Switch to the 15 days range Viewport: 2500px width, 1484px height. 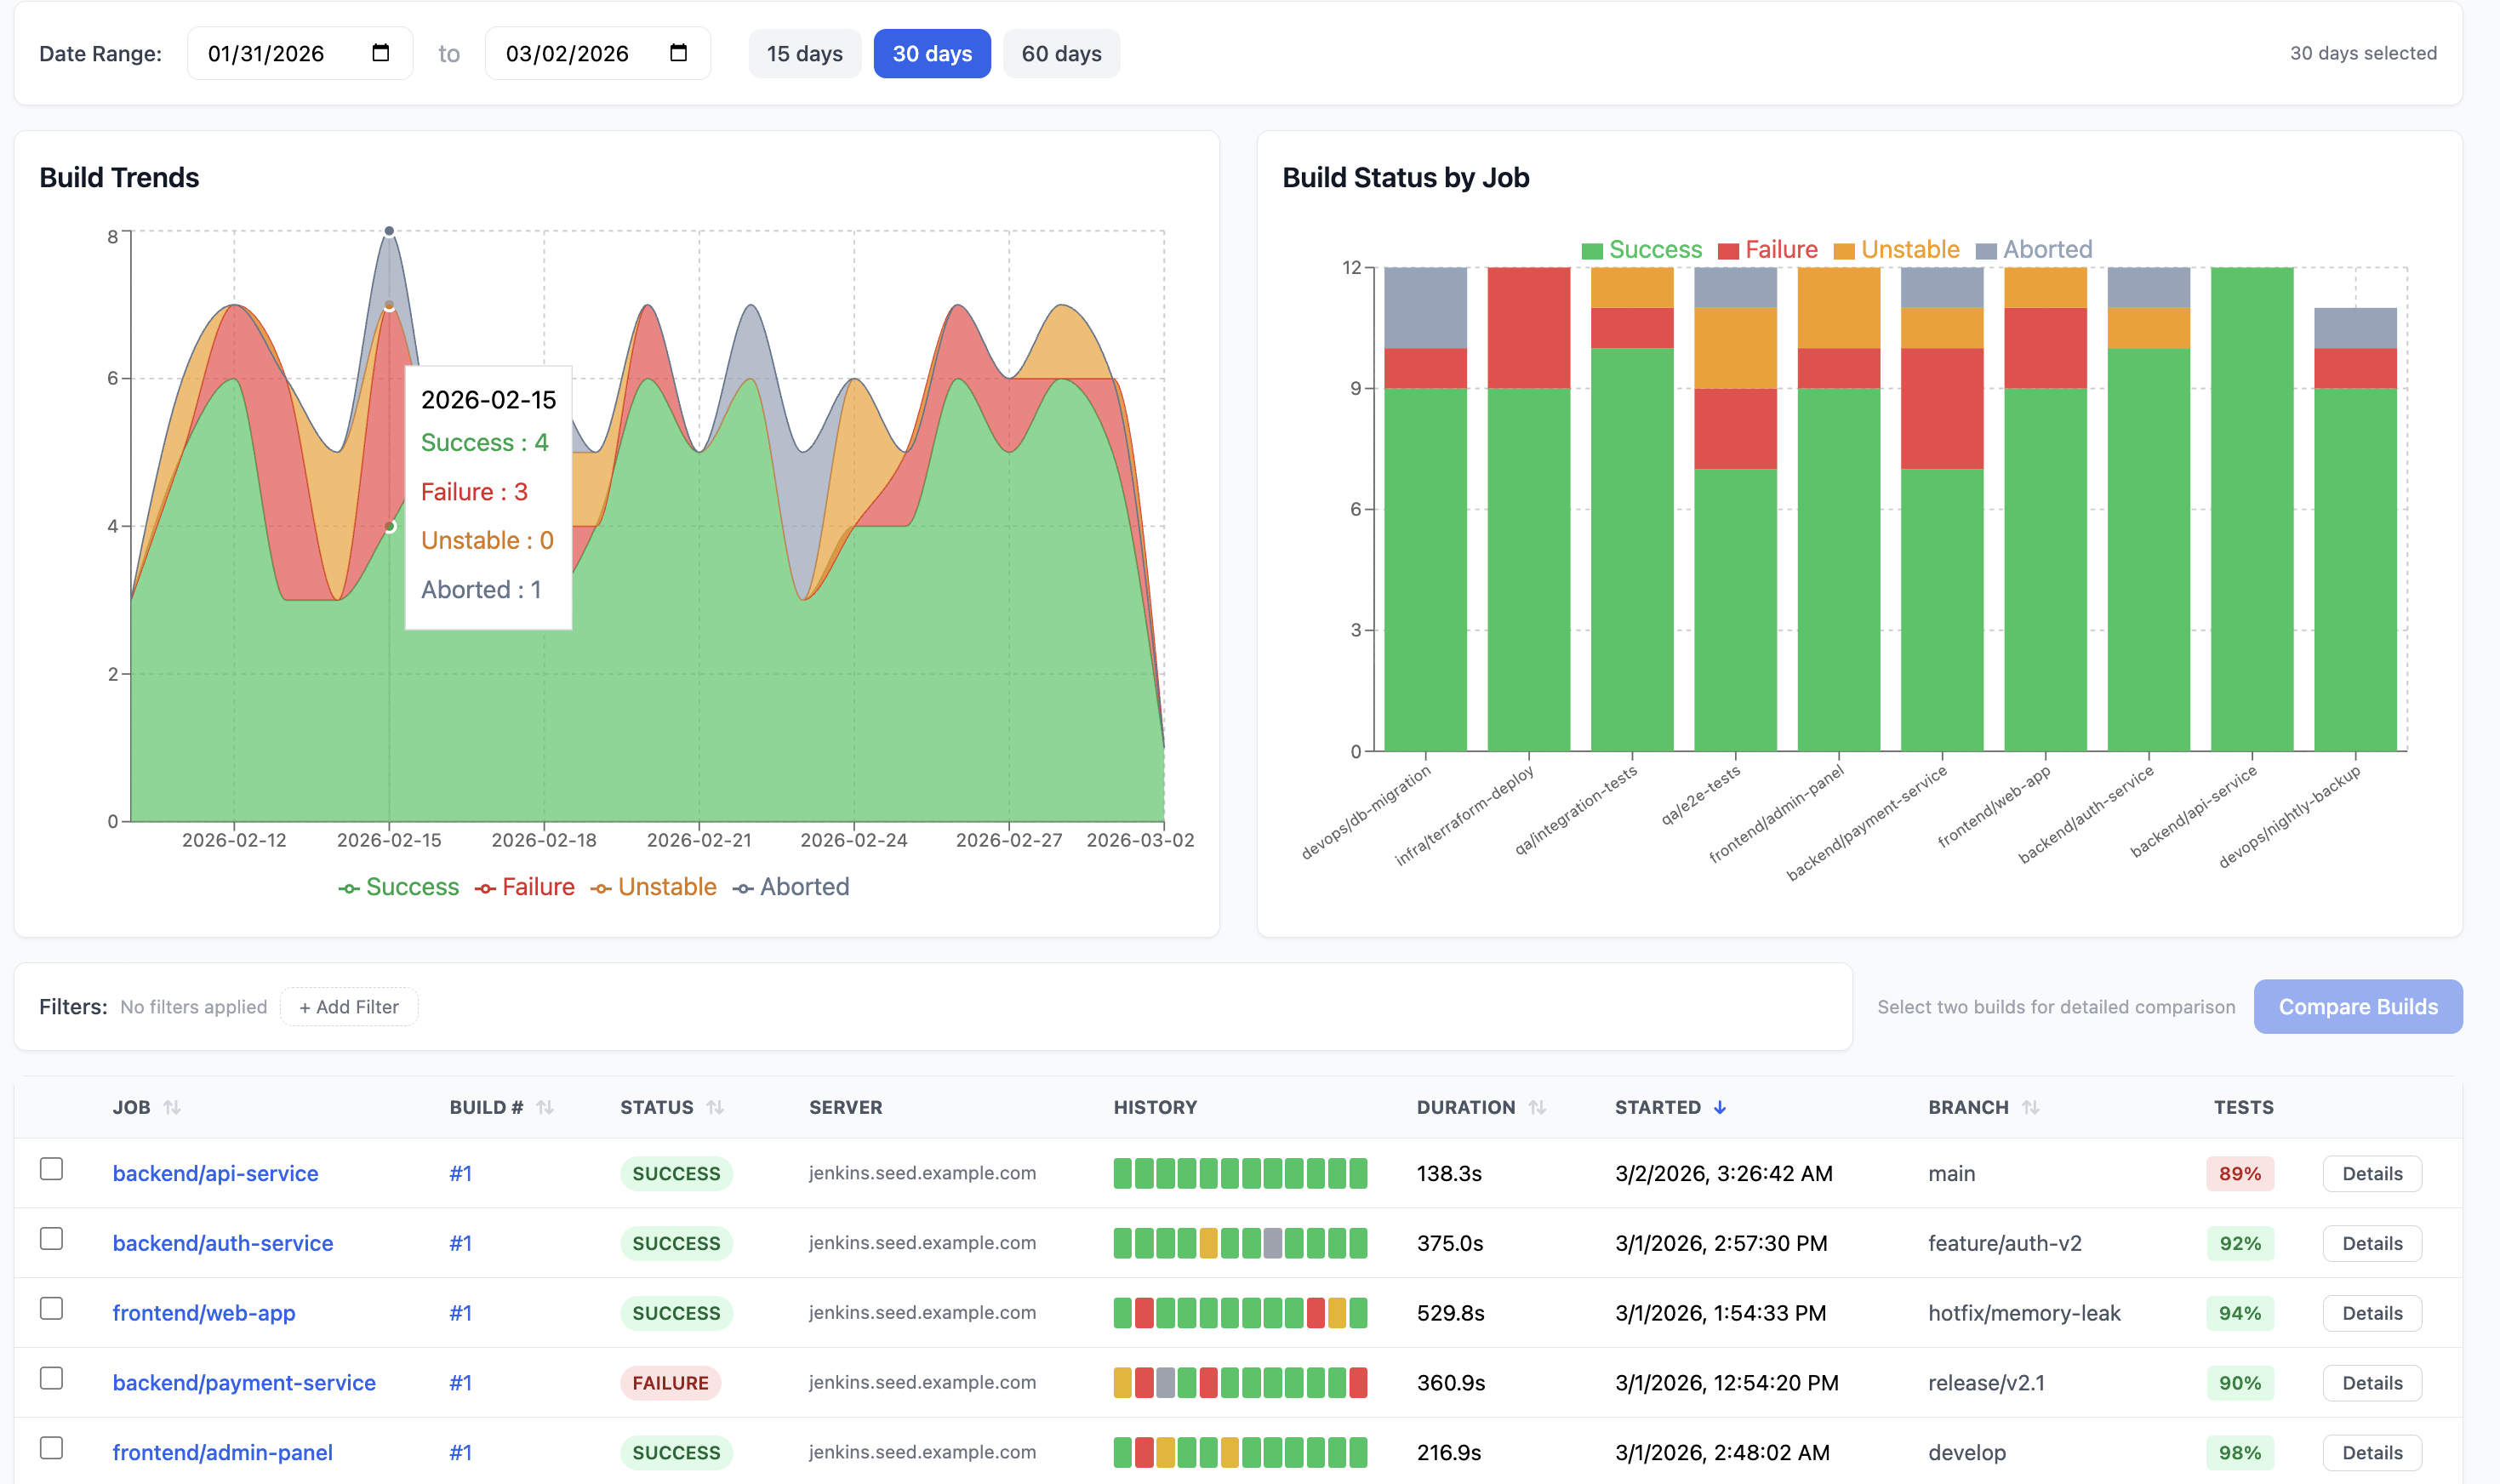pos(805,53)
